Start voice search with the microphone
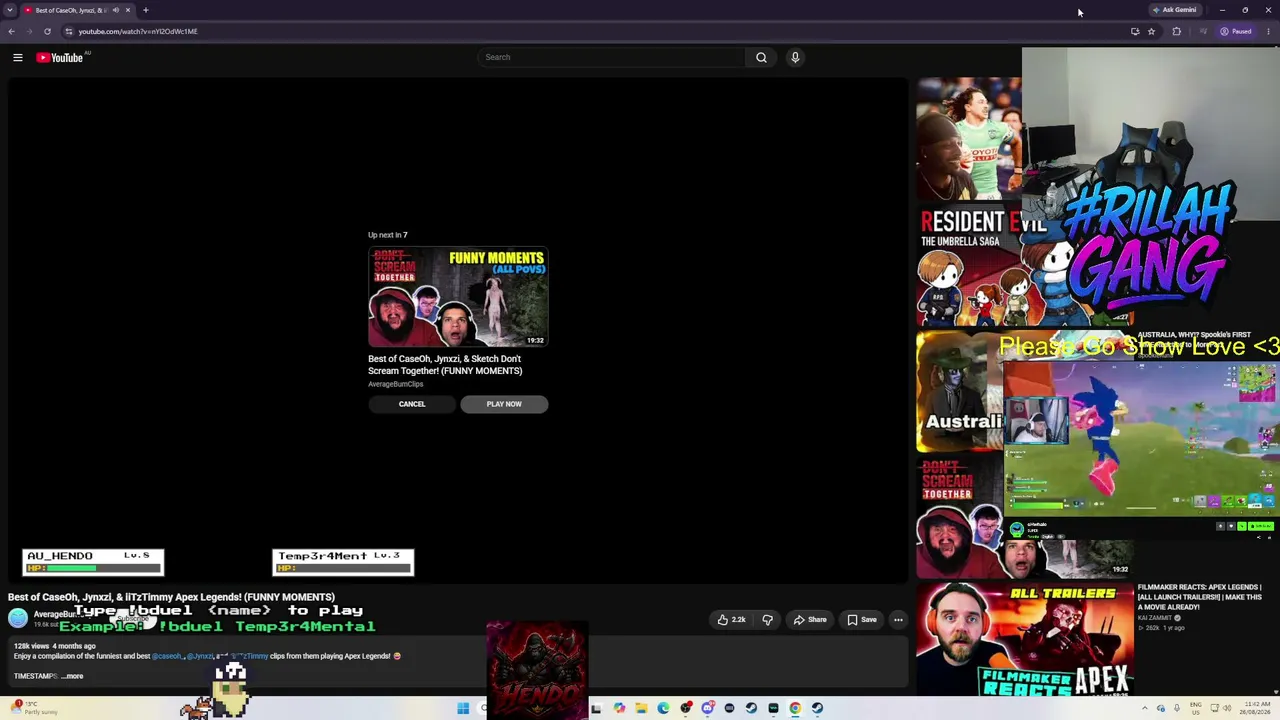Viewport: 1280px width, 720px height. pos(795,57)
